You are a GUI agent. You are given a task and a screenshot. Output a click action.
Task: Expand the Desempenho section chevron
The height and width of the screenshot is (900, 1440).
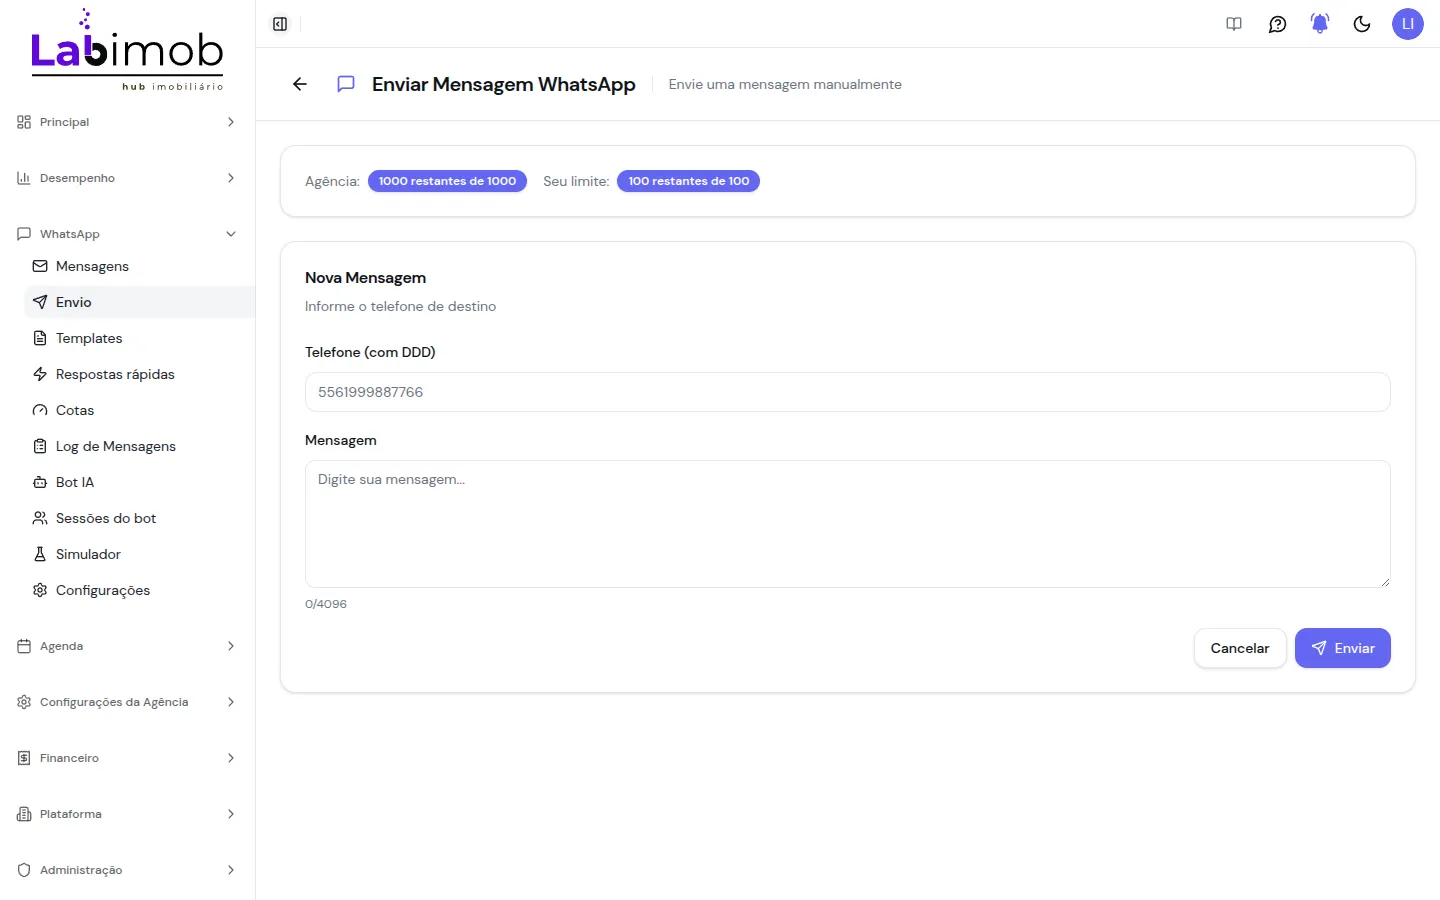(231, 178)
